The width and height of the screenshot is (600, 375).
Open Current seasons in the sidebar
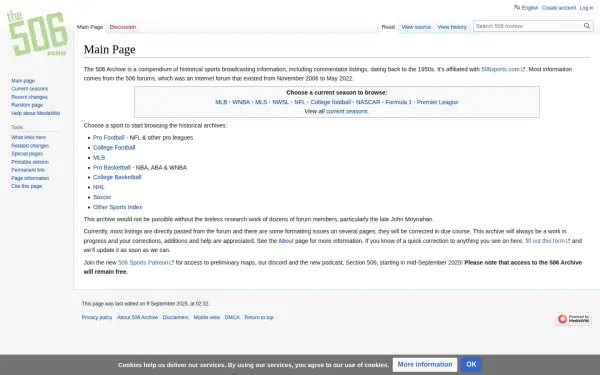[29, 89]
